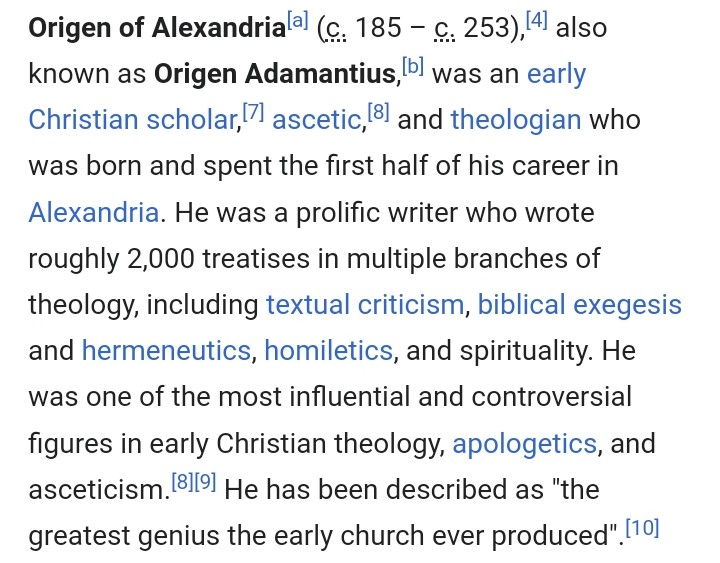Screen dimensions: 720x563
Task: Go to the "textual criticism" article
Action: coord(367,305)
